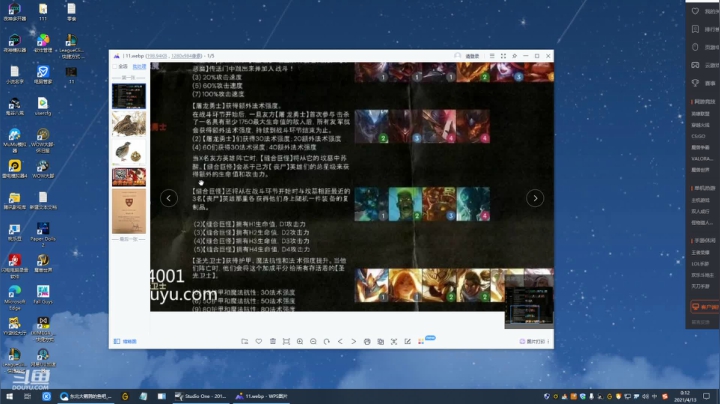Image resolution: width=720 pixels, height=404 pixels.
Task: Open the Windows Start button
Action: (9, 396)
